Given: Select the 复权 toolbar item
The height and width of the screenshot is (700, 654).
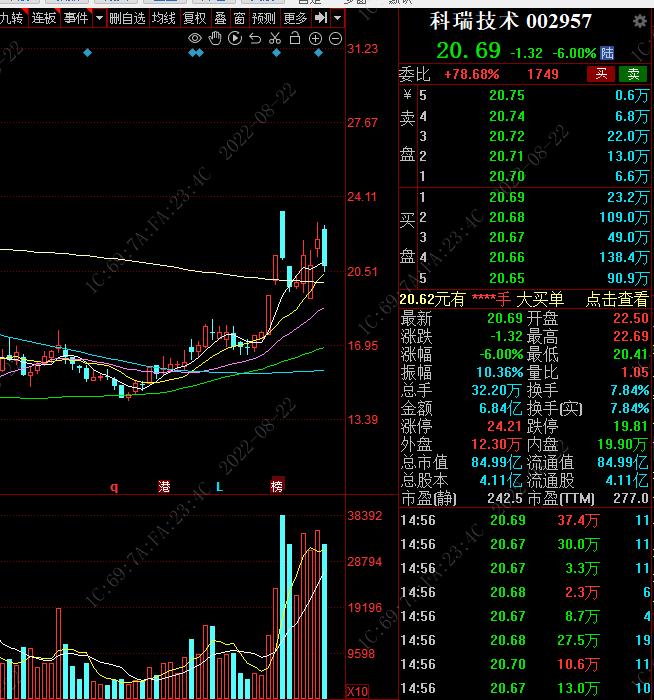Looking at the screenshot, I should (x=195, y=18).
